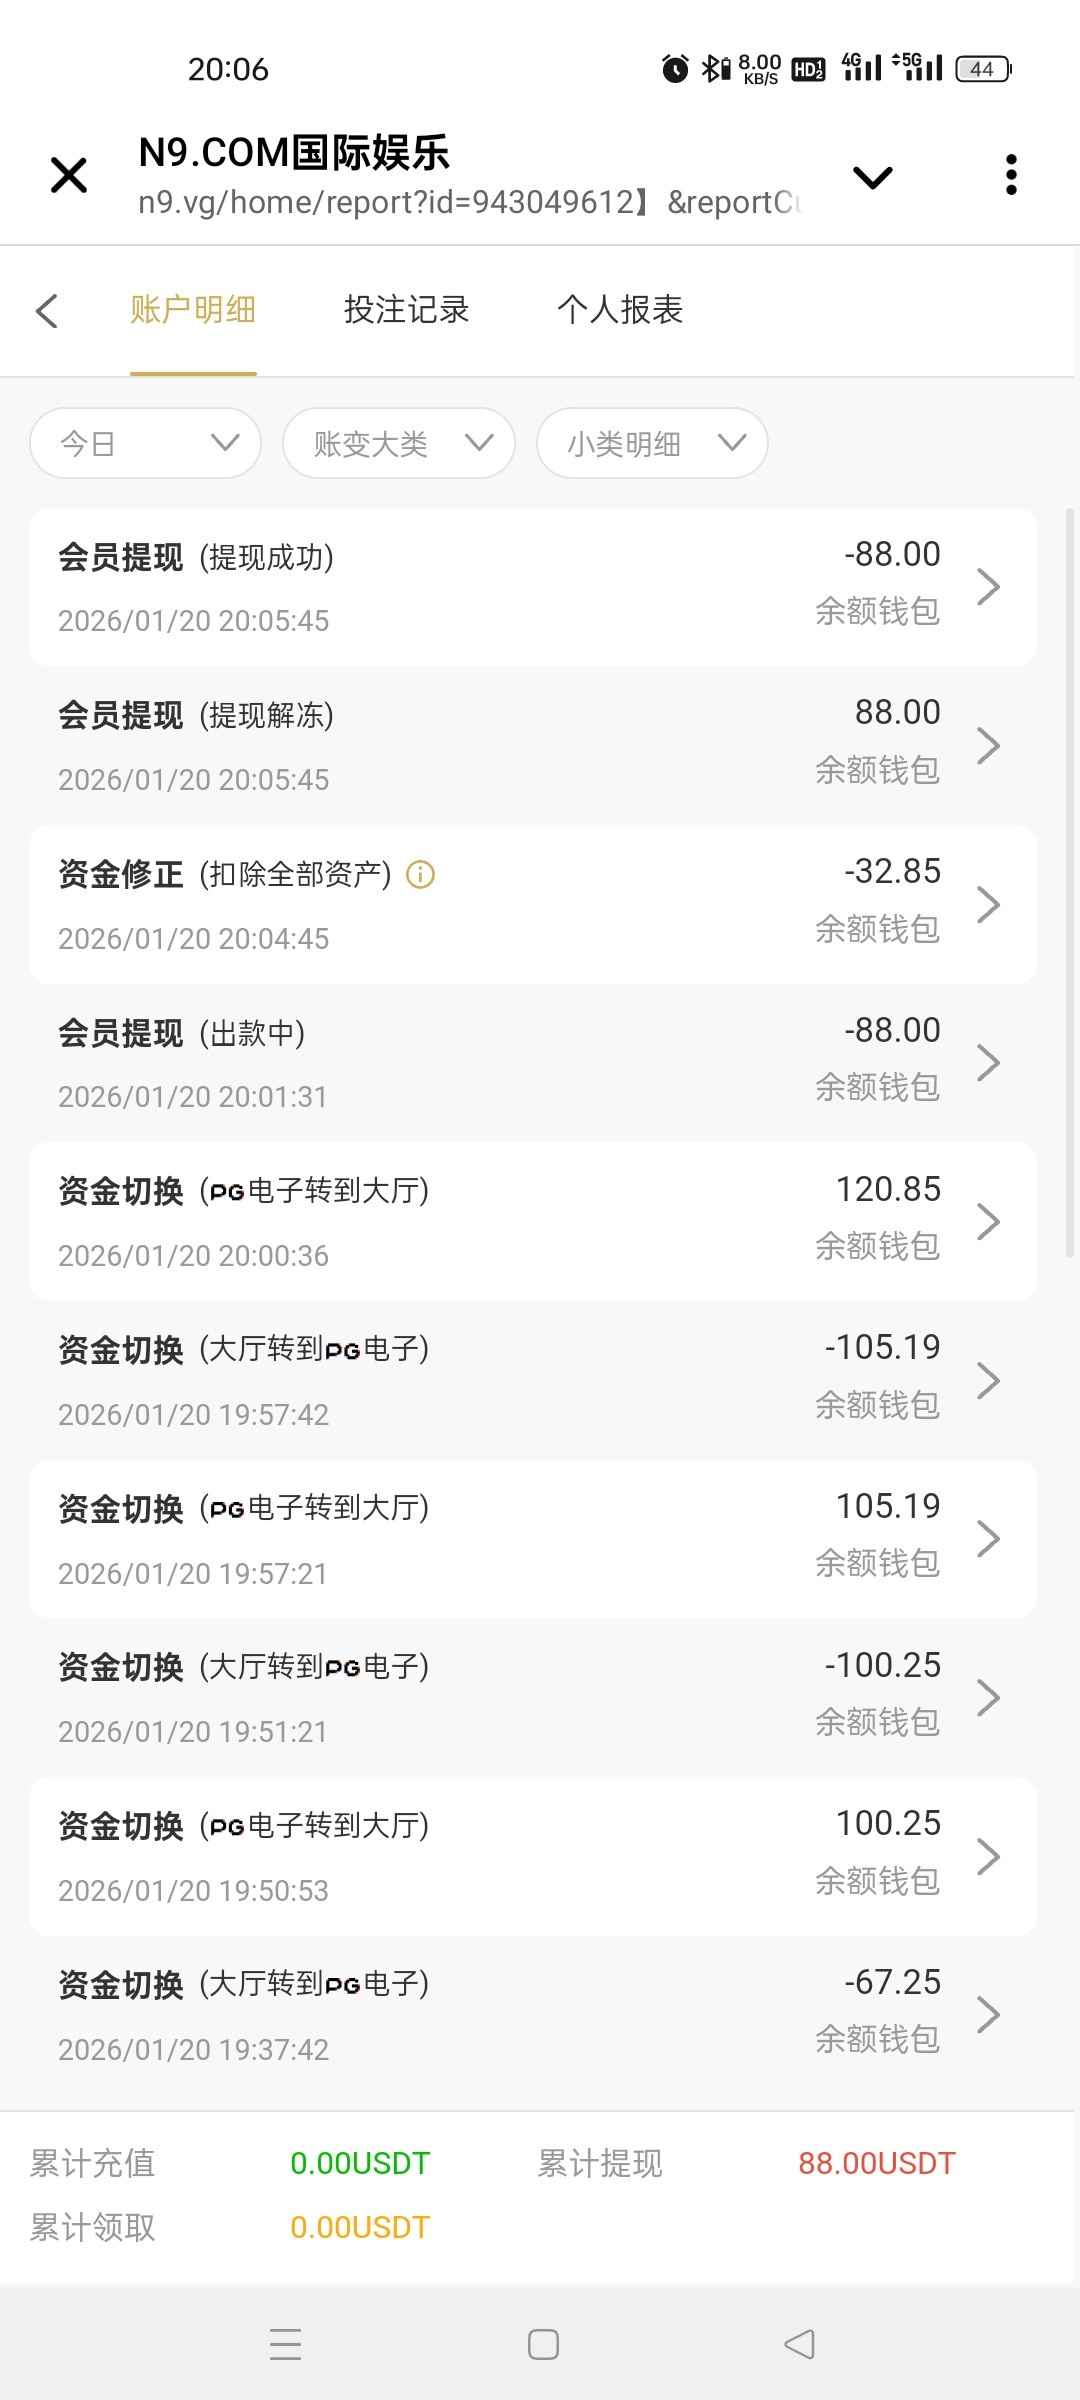
Task: Open the 账变大类 category dropdown
Action: pos(399,443)
